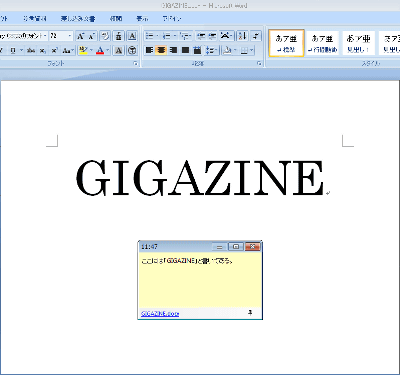
Task: Open the third ribbon tab
Action: pyautogui.click(x=78, y=18)
